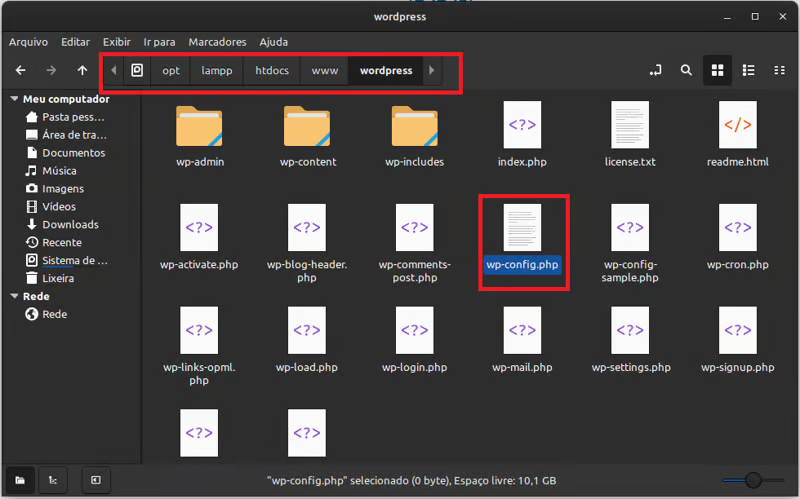Open the Arquivo menu

(29, 42)
